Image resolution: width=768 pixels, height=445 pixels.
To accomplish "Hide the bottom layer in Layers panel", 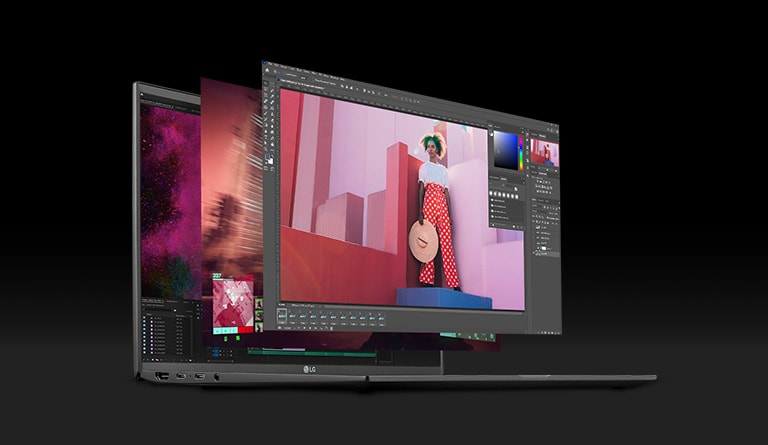I will pos(534,252).
